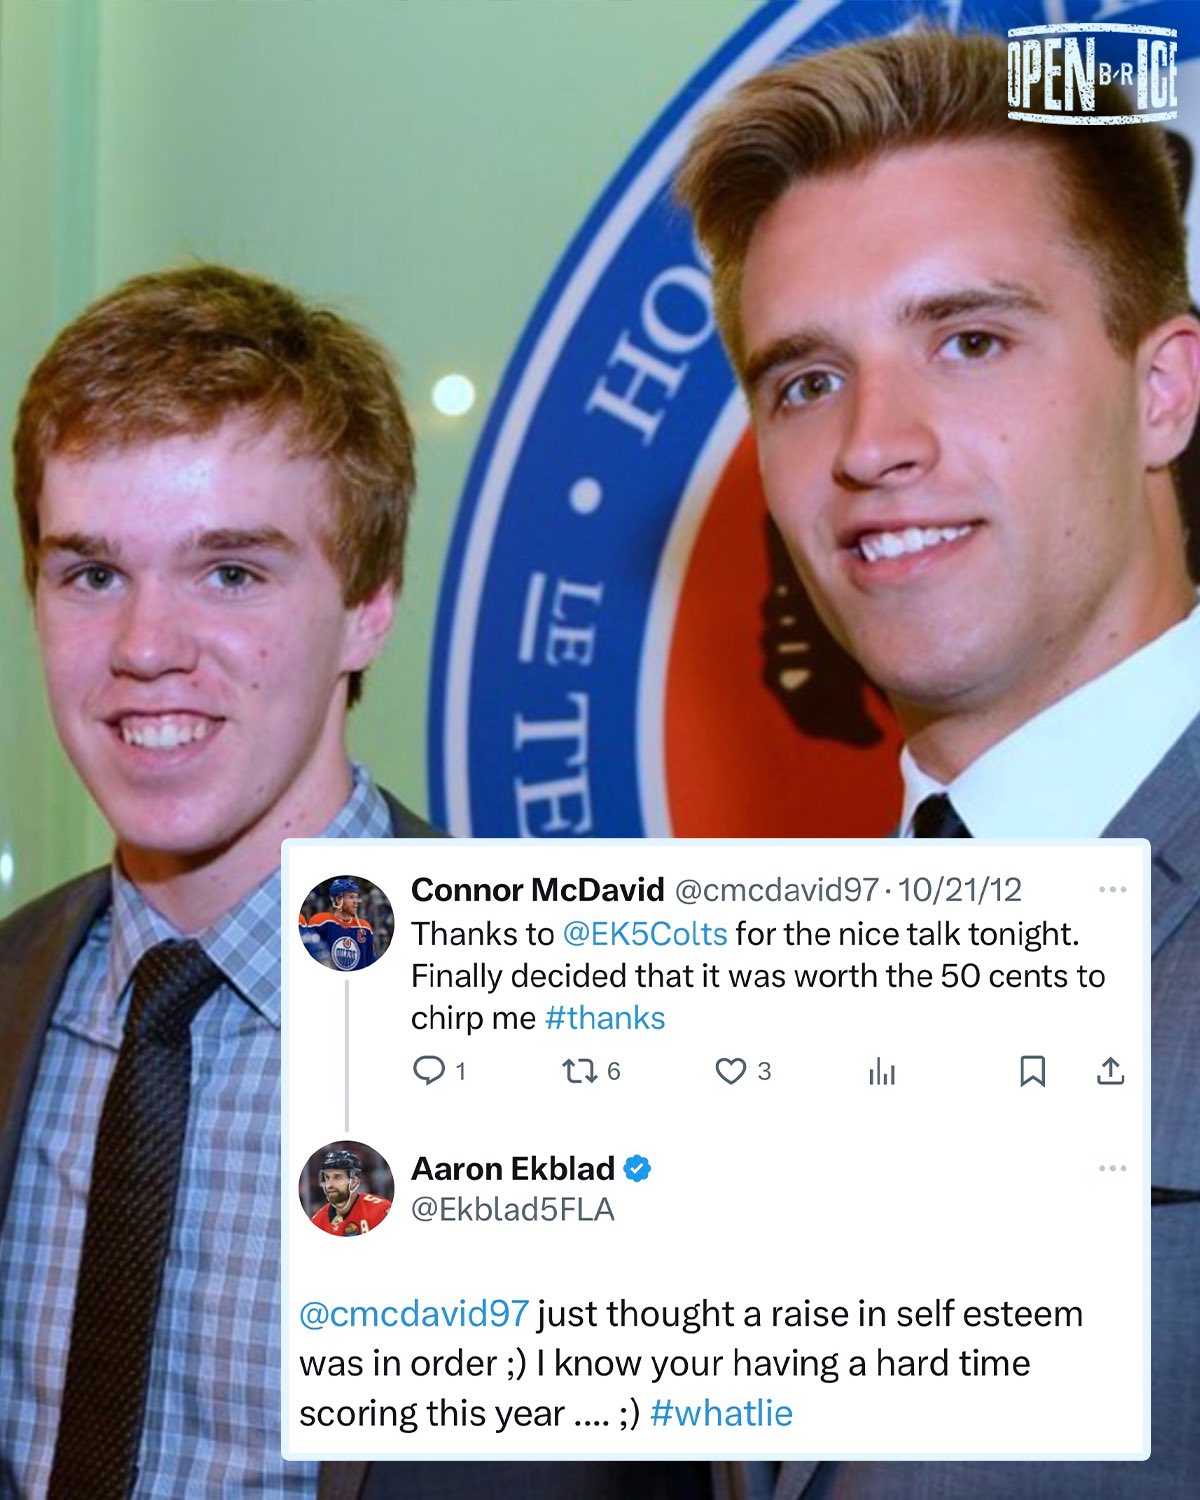Viewport: 1200px width, 1500px height.
Task: Click the @Ekblad5FLA handle
Action: (513, 1210)
